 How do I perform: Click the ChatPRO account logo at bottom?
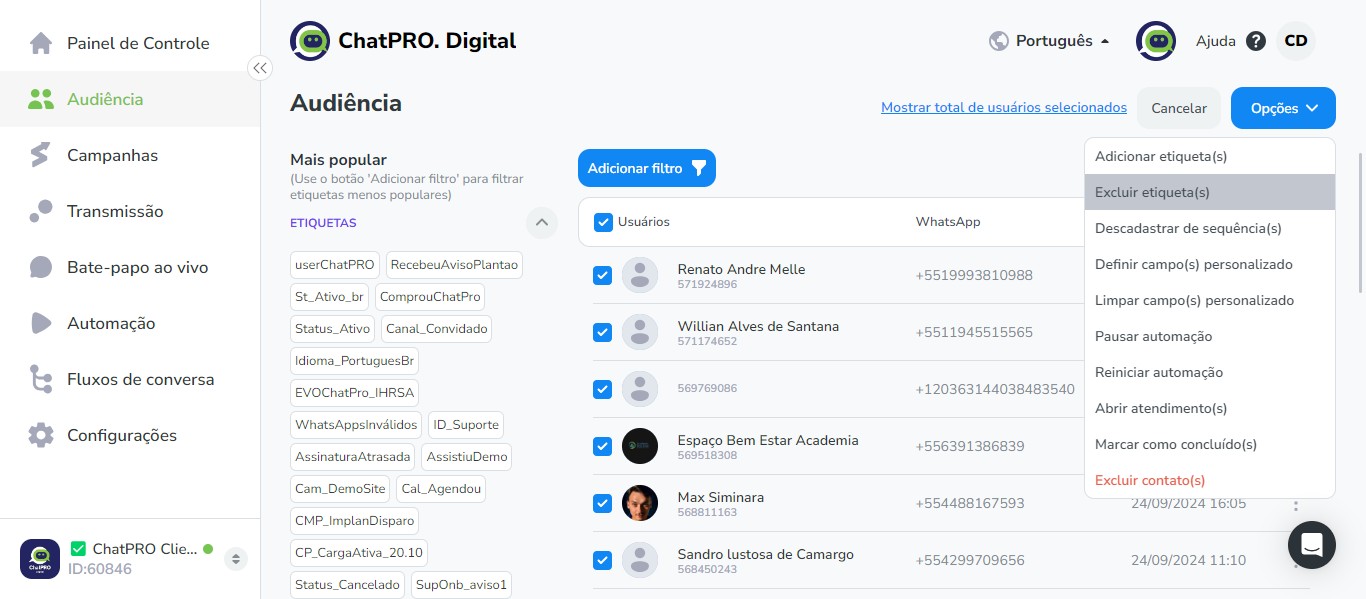click(40, 558)
